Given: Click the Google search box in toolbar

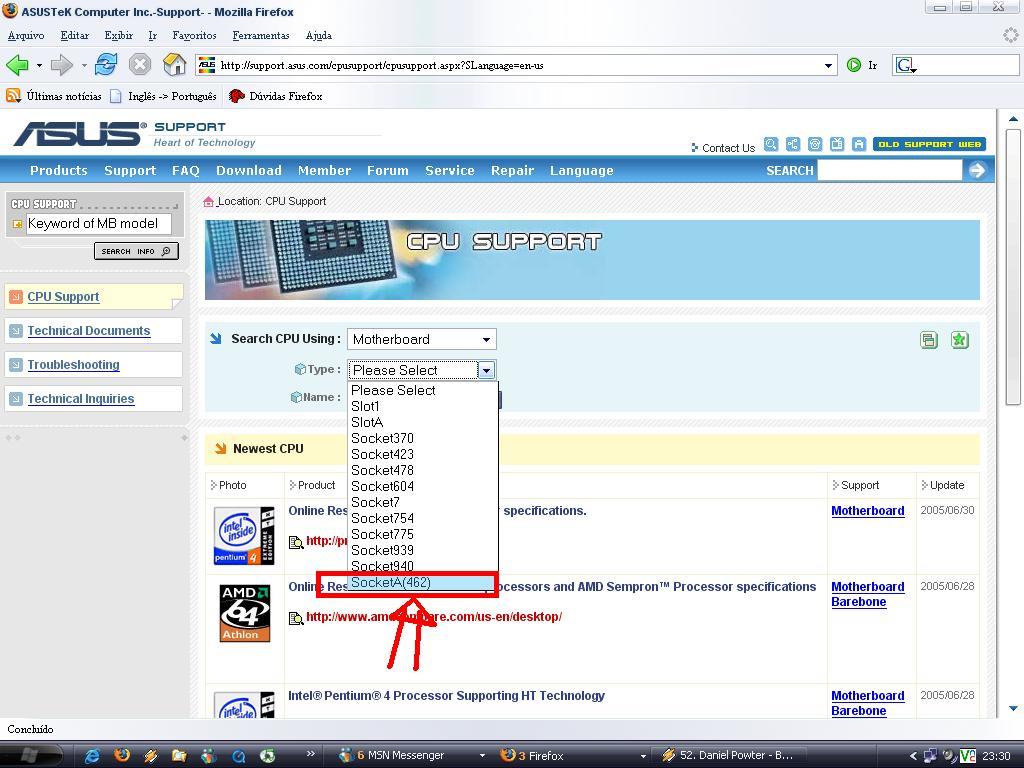Looking at the screenshot, I should point(955,65).
